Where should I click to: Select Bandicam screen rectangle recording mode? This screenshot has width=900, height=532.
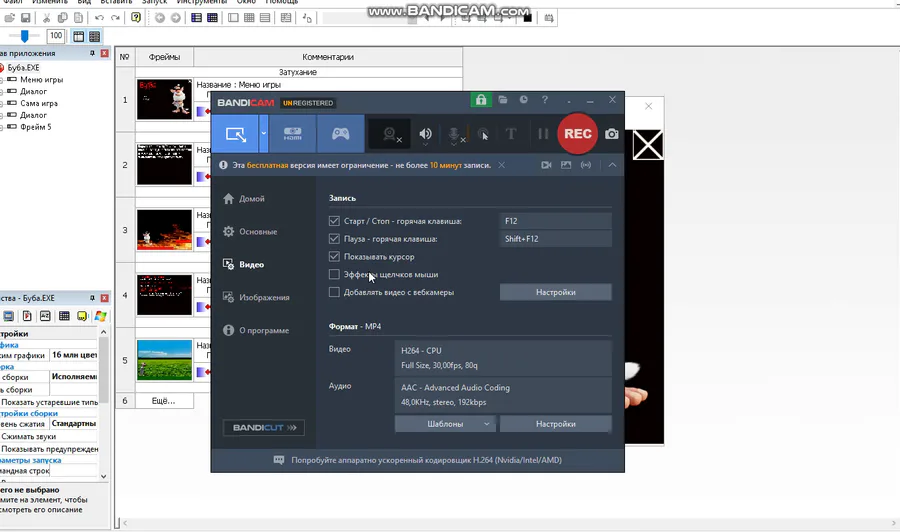pyautogui.click(x=235, y=134)
